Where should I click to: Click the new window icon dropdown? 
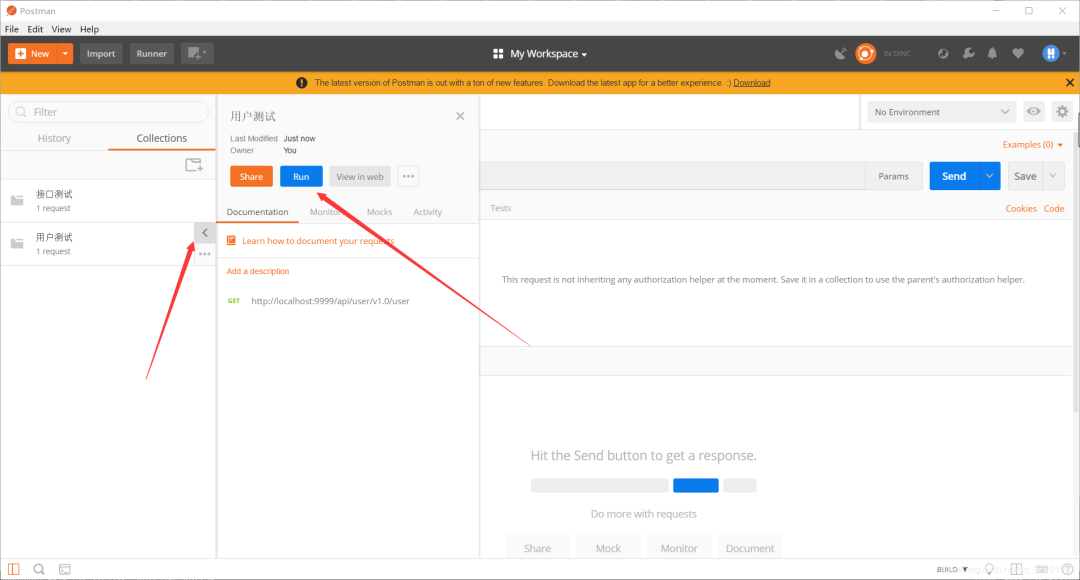coord(197,53)
